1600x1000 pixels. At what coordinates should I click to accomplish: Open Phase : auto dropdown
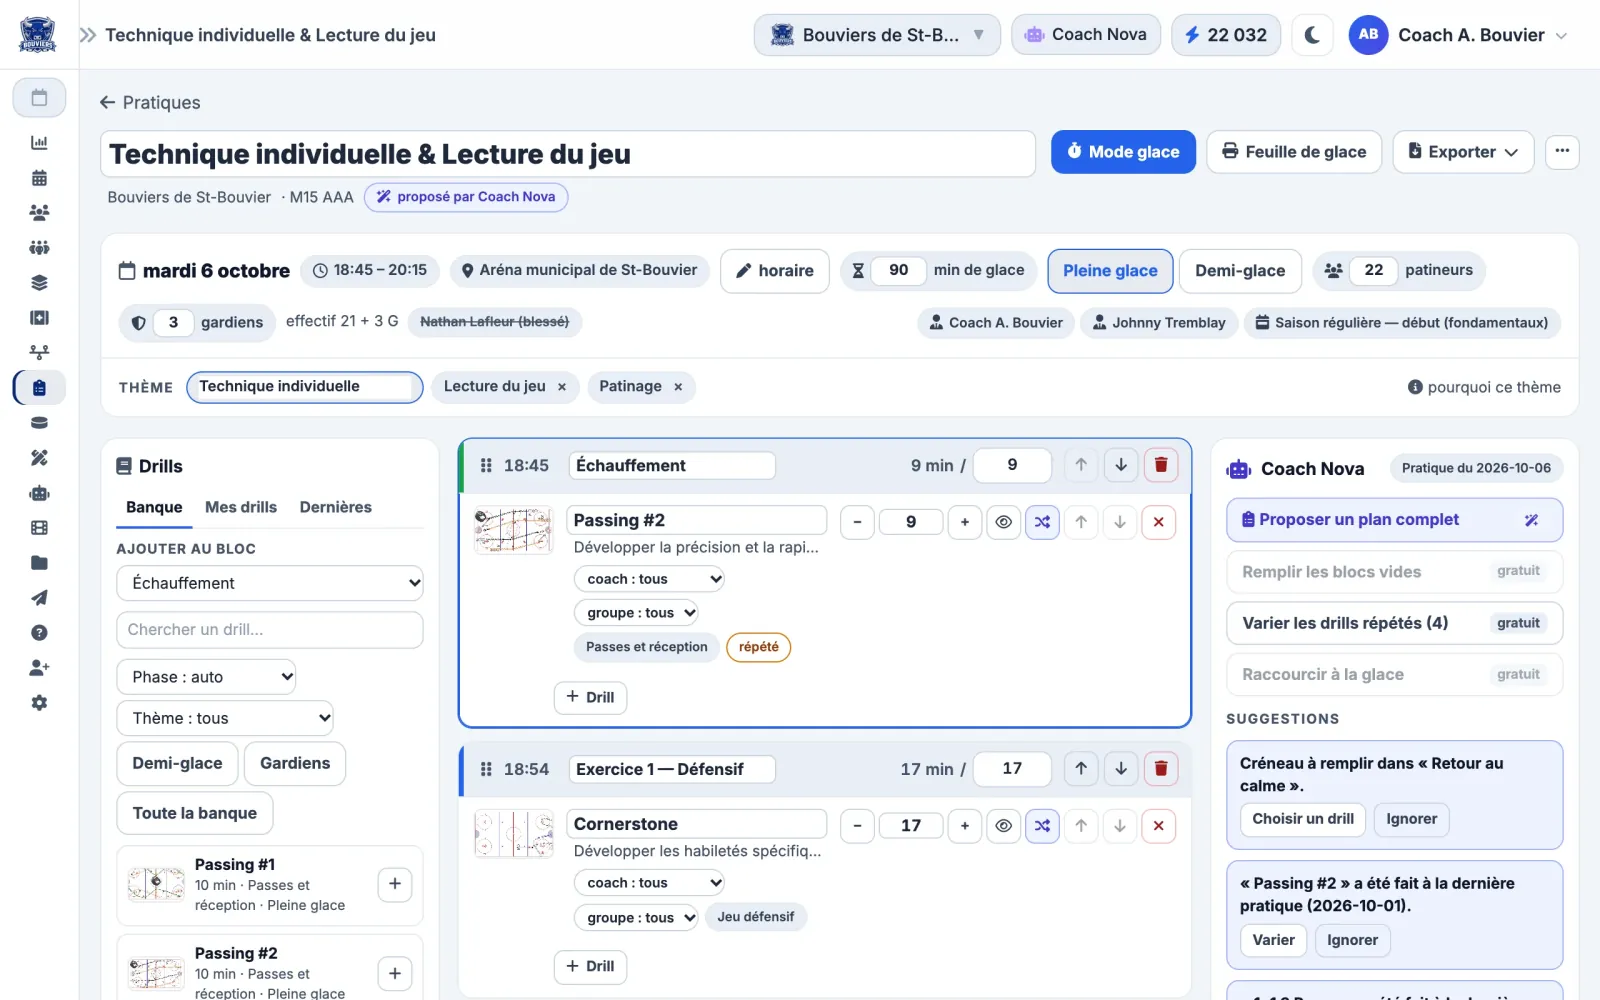click(206, 677)
